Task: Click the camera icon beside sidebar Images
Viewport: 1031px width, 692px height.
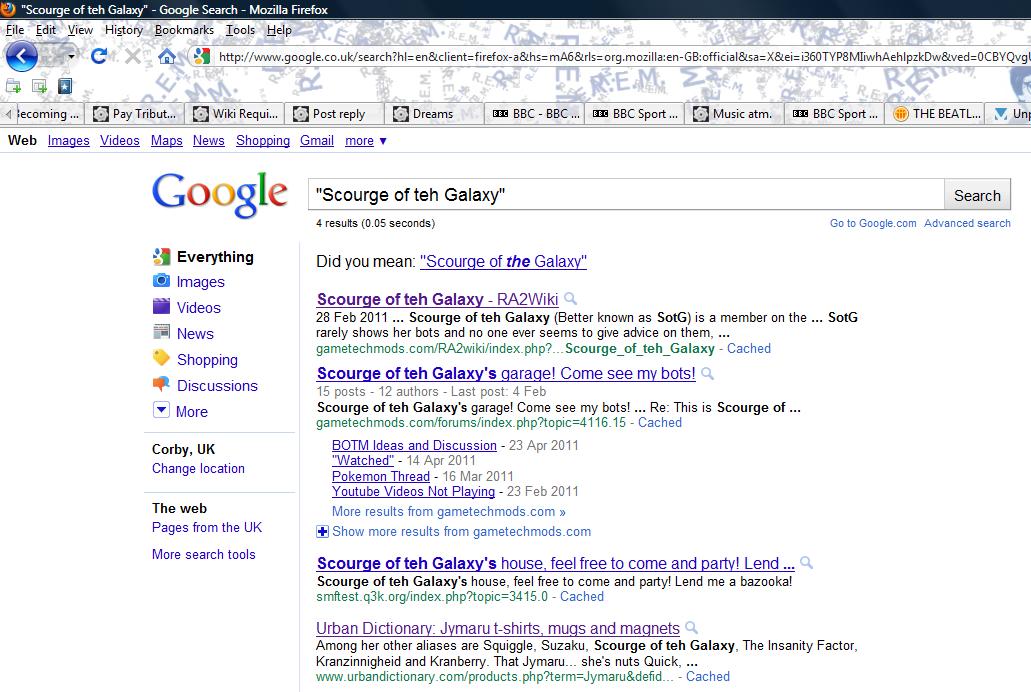Action: pyautogui.click(x=161, y=281)
